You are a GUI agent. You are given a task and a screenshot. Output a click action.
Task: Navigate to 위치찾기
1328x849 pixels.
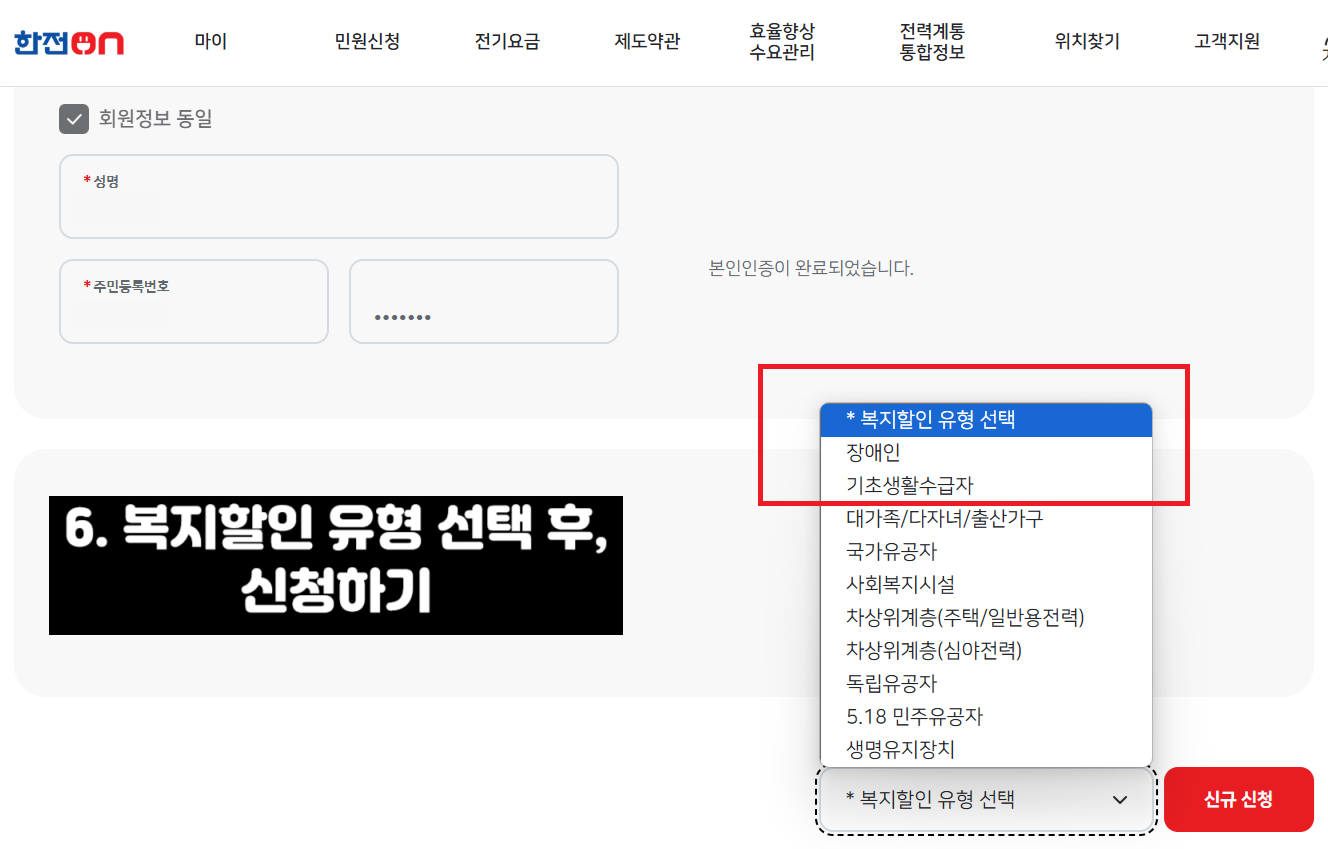1086,42
